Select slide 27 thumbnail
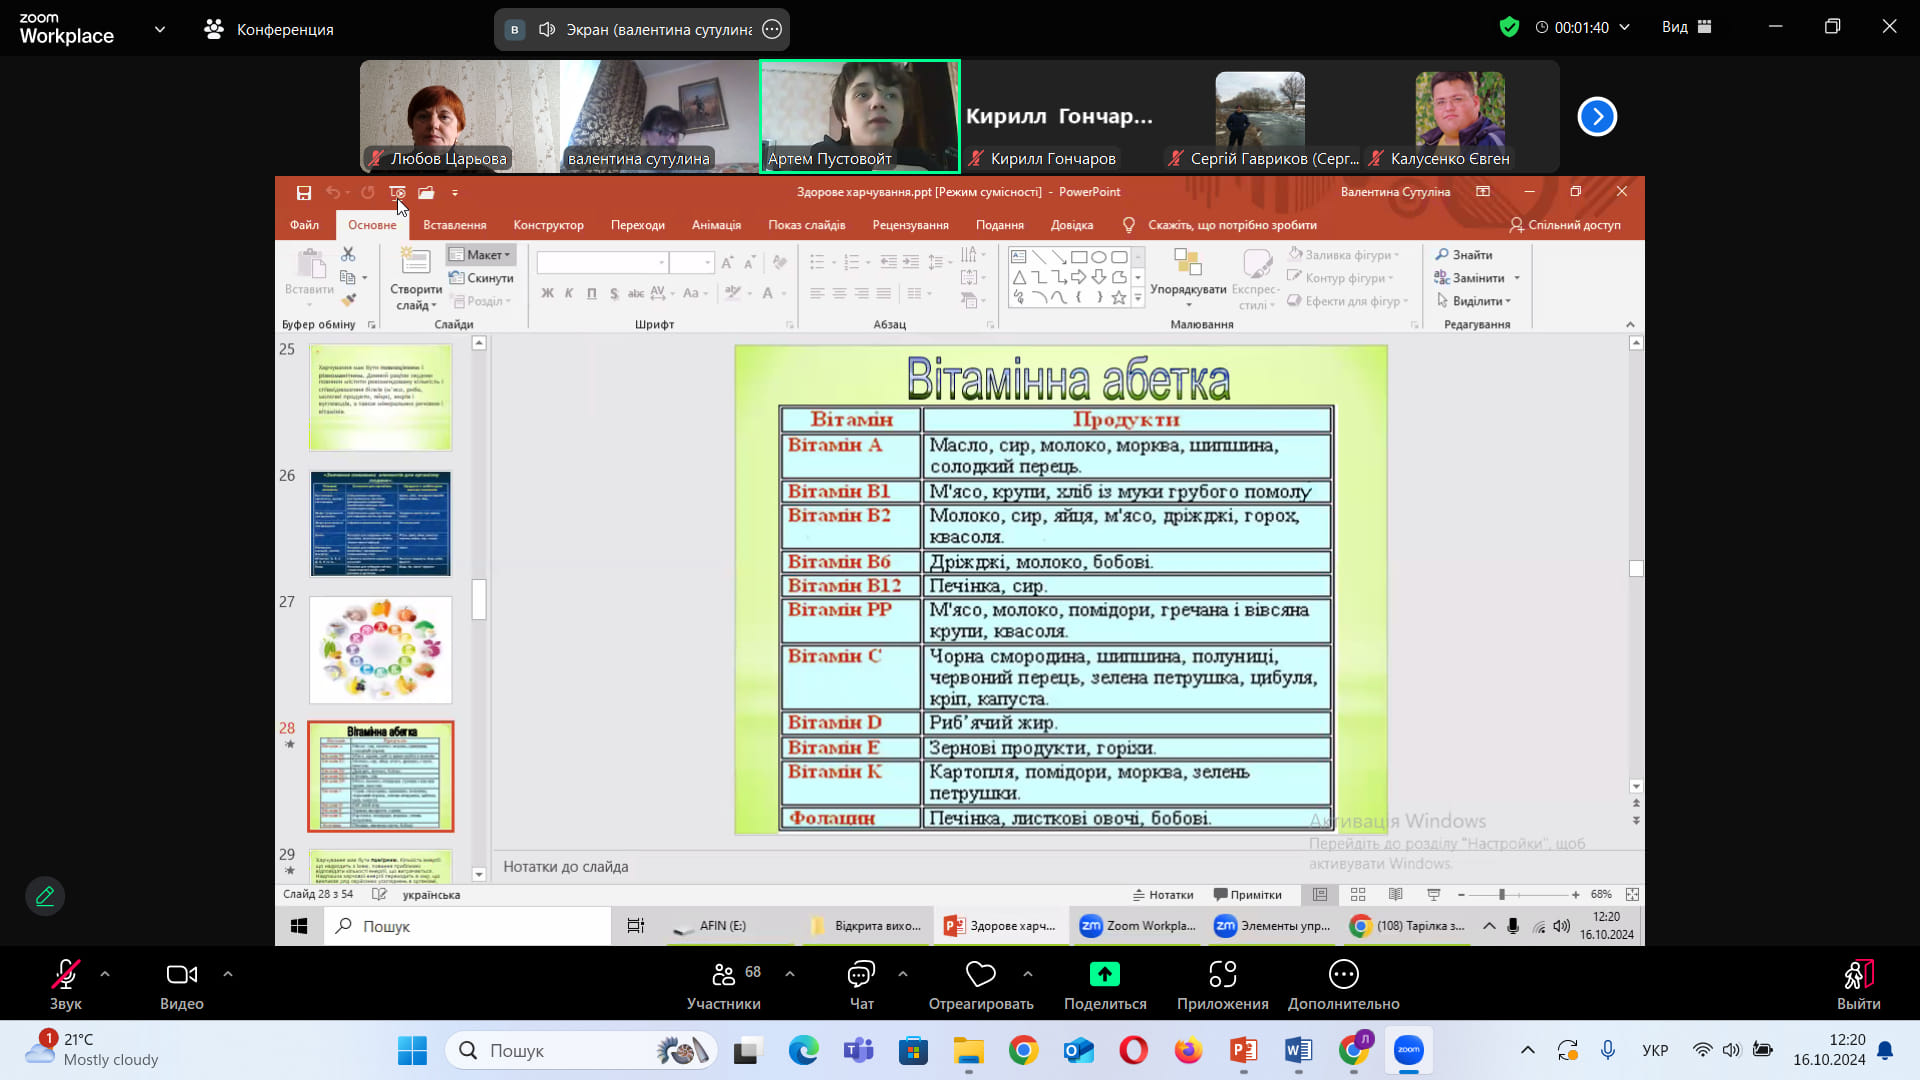Screen dimensions: 1920x1080 [380, 650]
